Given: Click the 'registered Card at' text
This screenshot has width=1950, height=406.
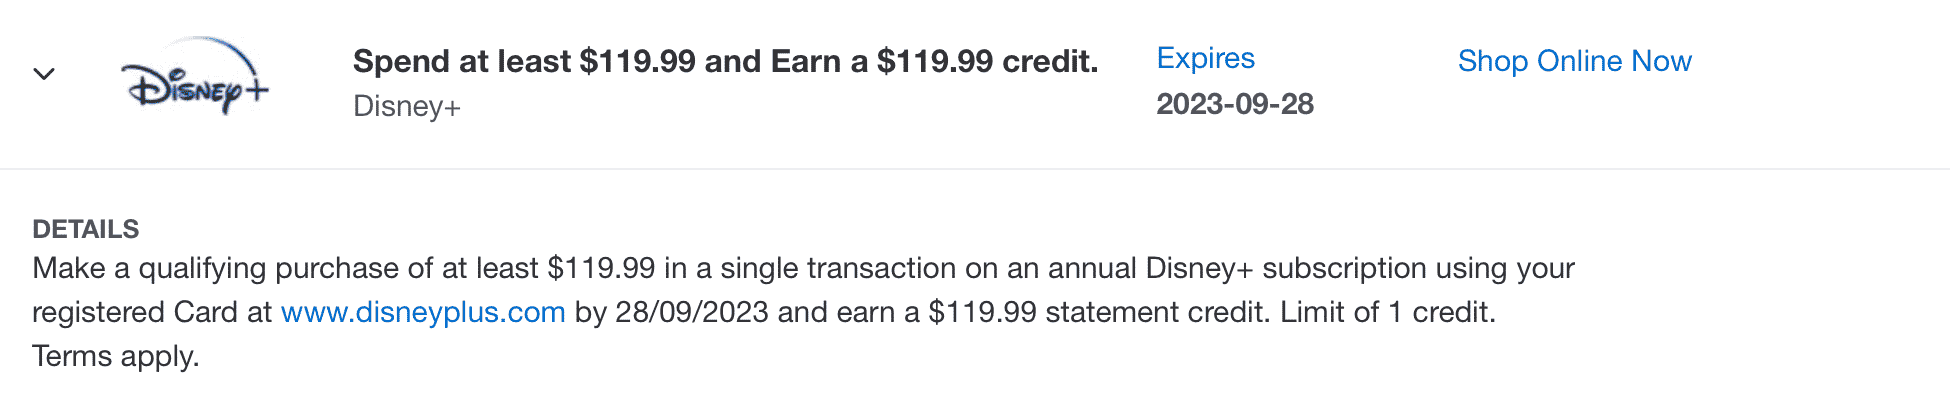Looking at the screenshot, I should pos(152,312).
